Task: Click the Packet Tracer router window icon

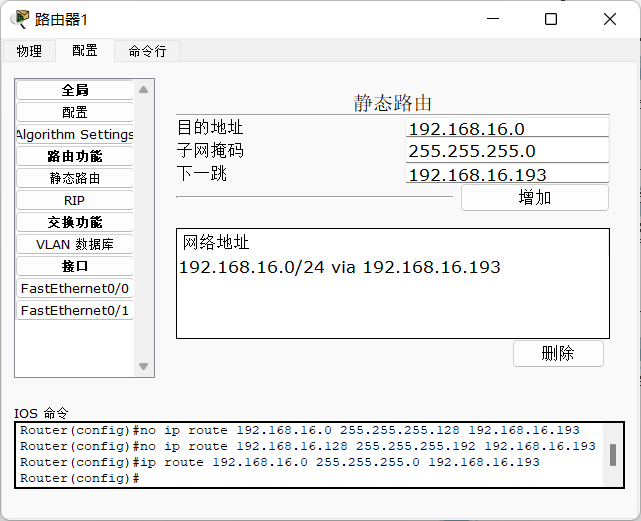Action: [x=20, y=19]
